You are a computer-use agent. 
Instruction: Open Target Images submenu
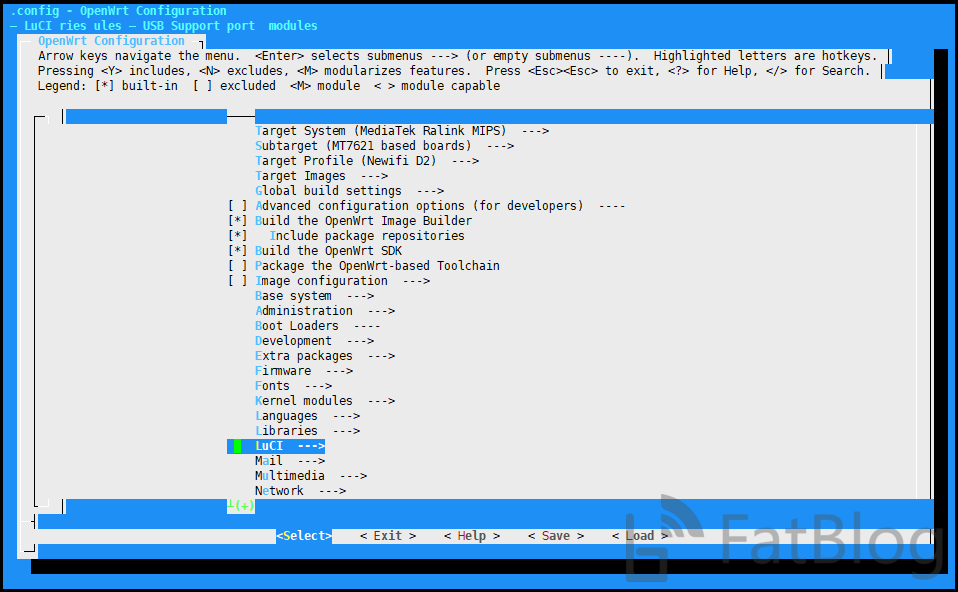[321, 176]
